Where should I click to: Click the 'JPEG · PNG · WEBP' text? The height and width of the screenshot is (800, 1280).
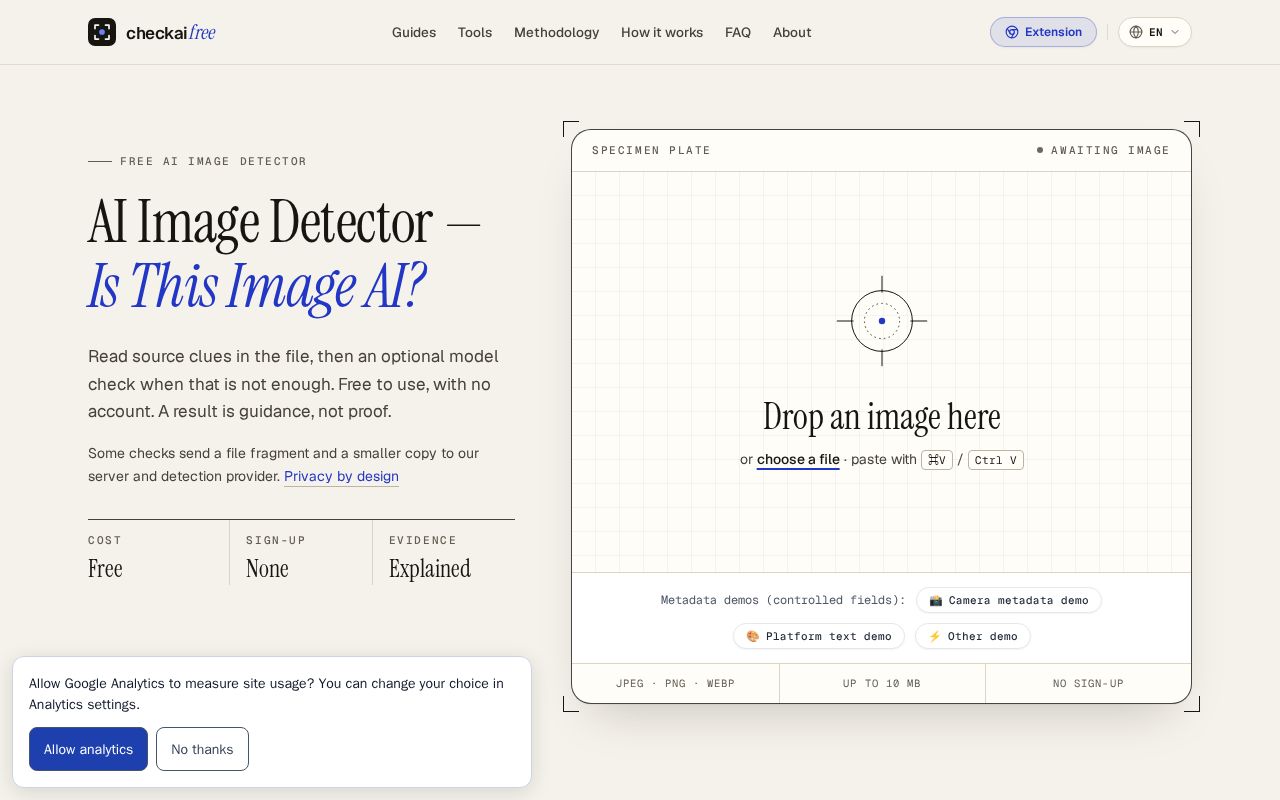click(x=675, y=683)
